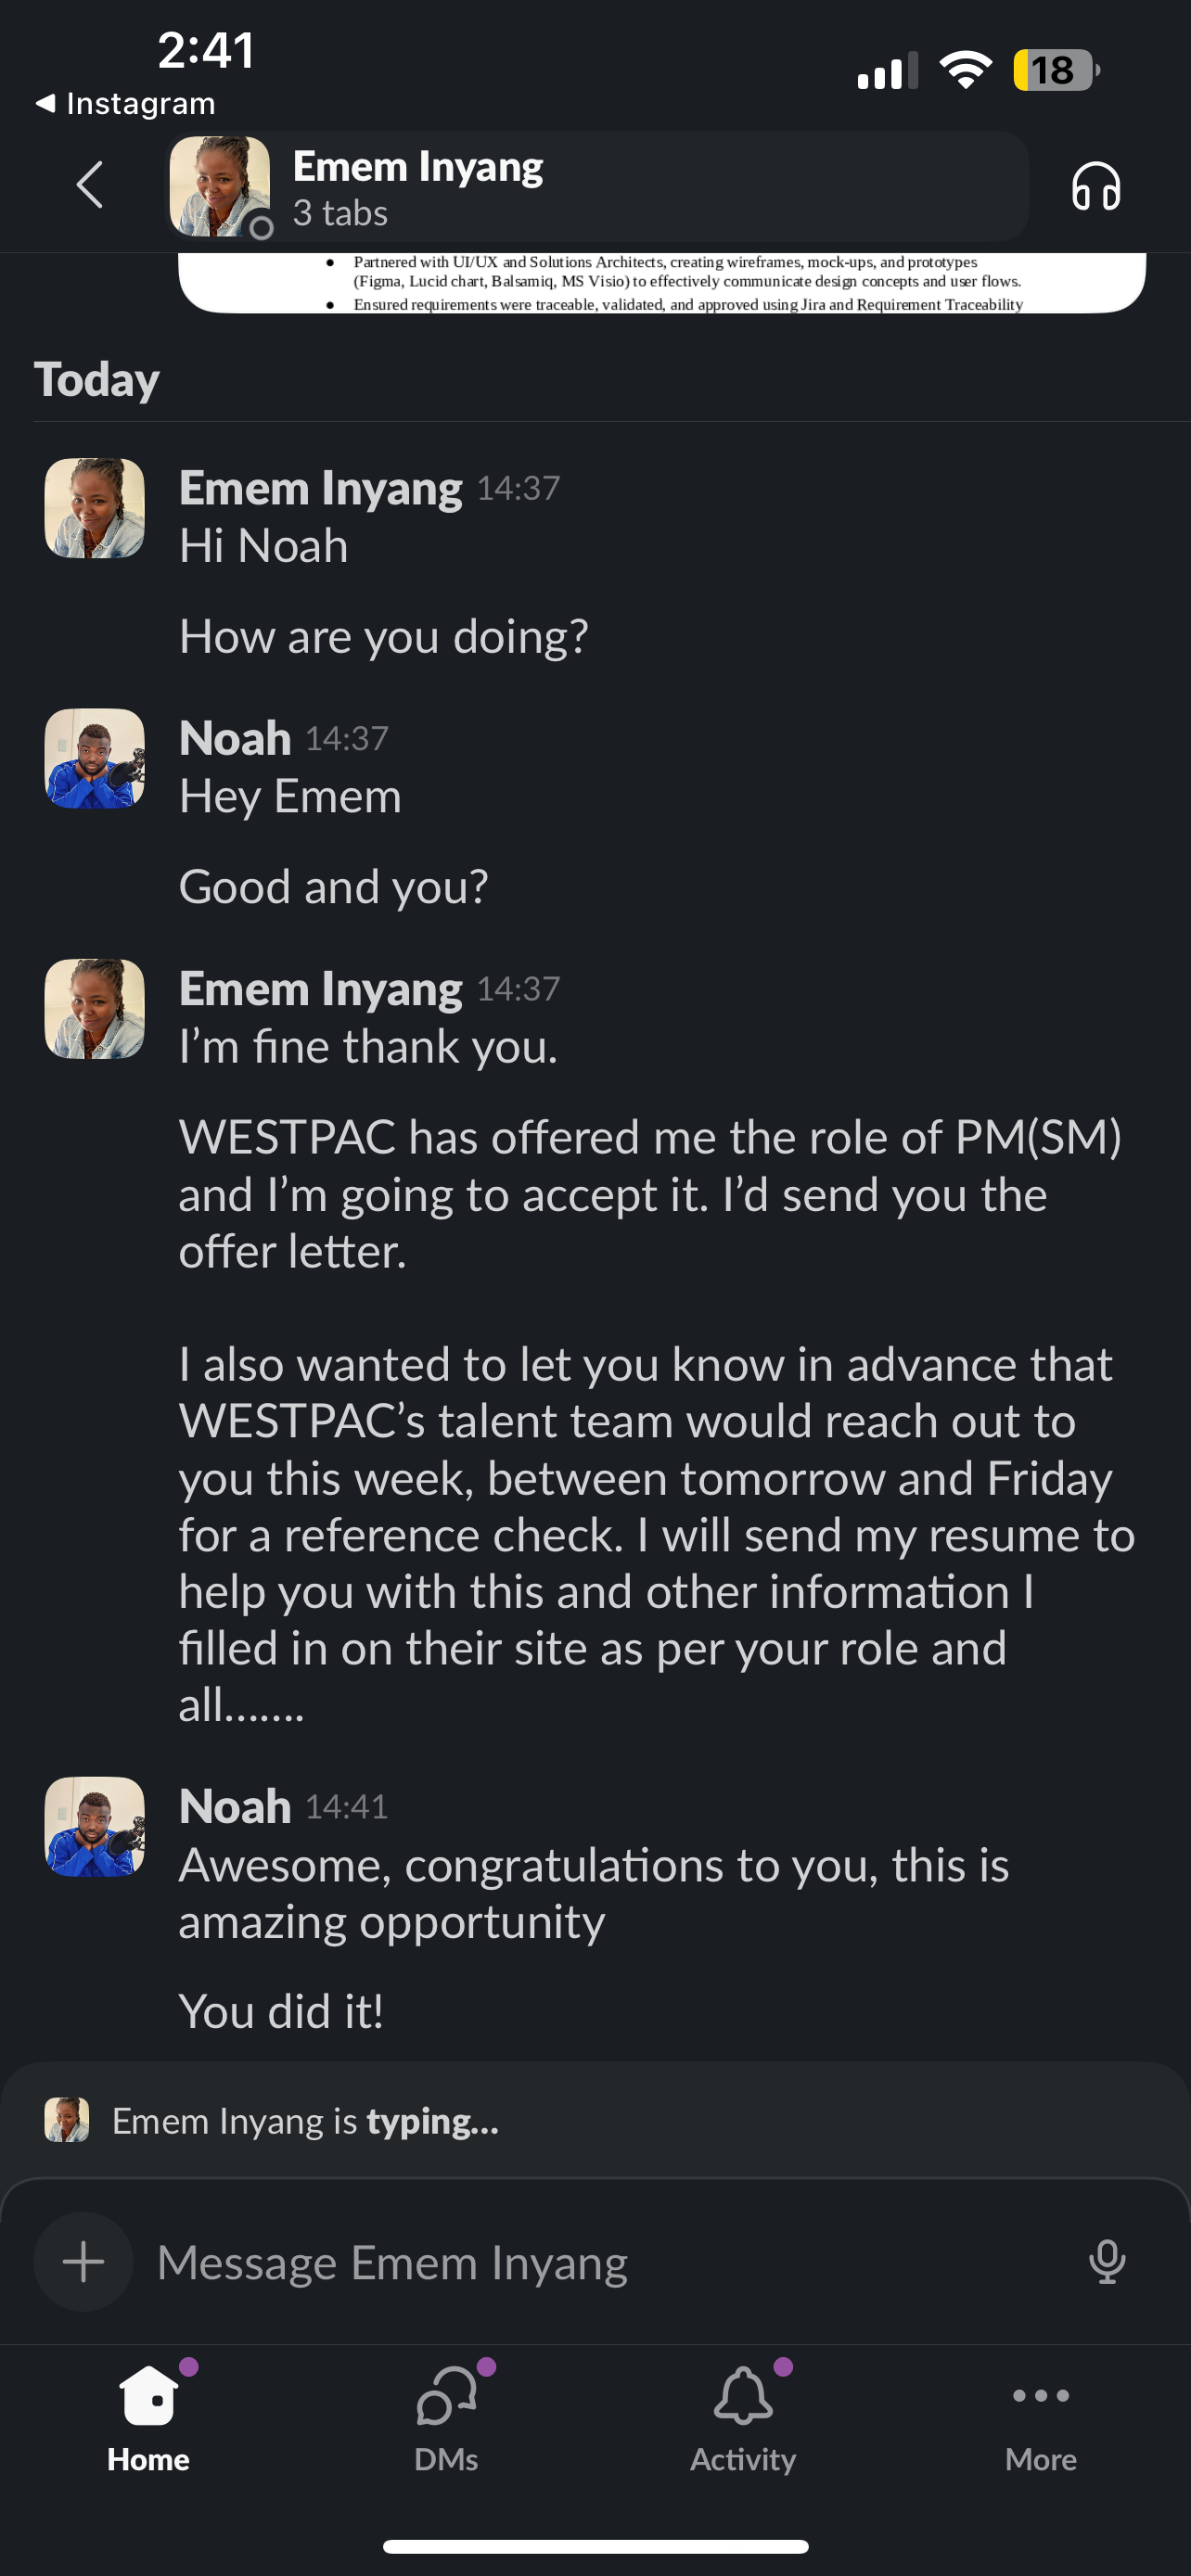Tap the message input field
The height and width of the screenshot is (2576, 1191).
(500, 2261)
